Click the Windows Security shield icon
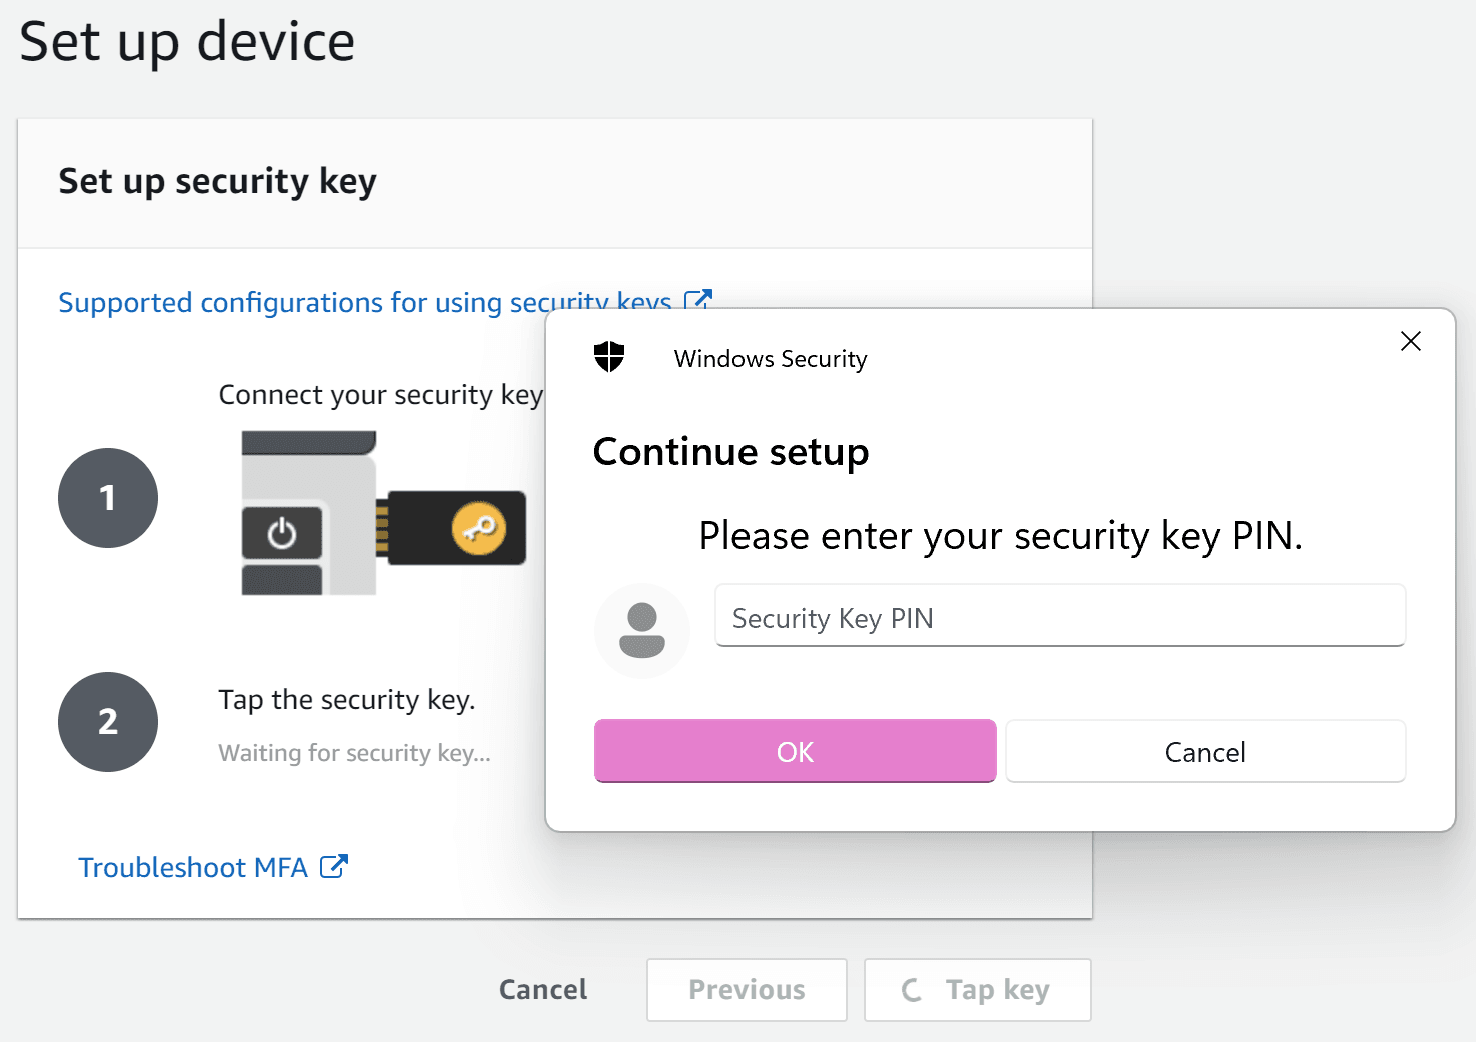The width and height of the screenshot is (1476, 1042). point(609,357)
